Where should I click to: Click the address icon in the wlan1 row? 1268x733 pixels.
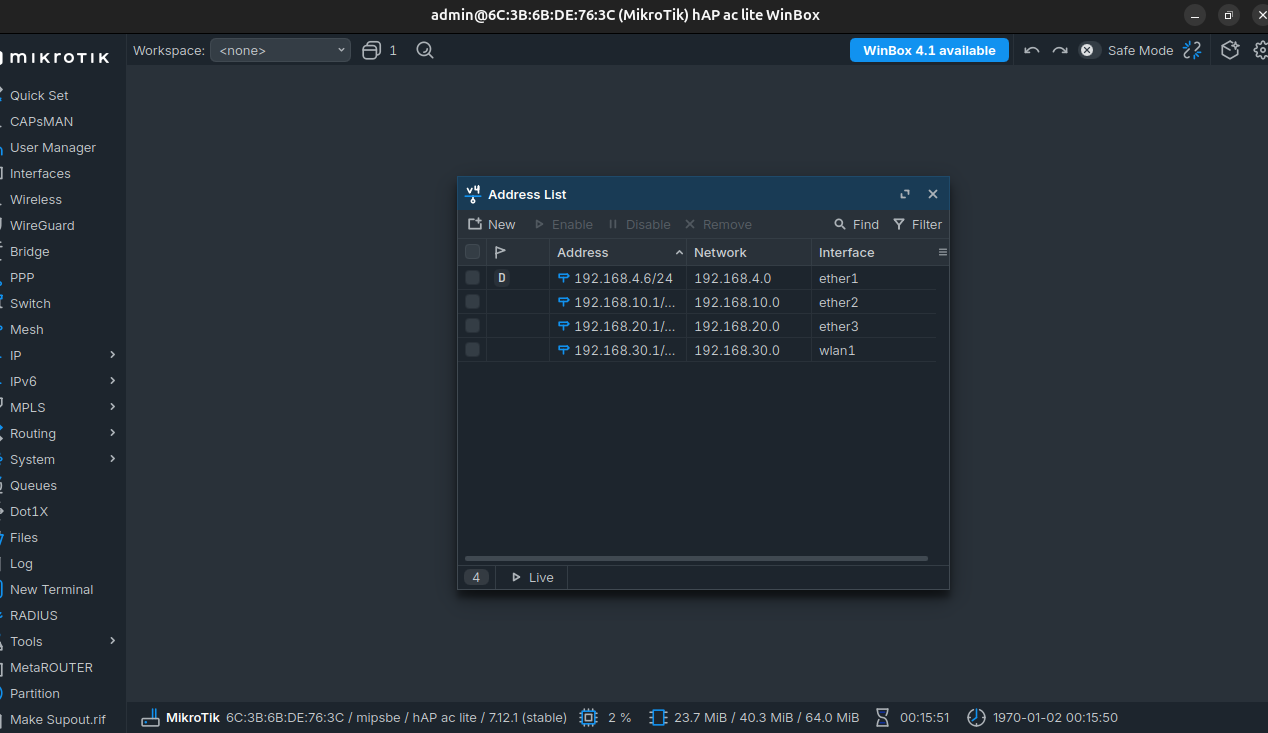pyautogui.click(x=563, y=350)
